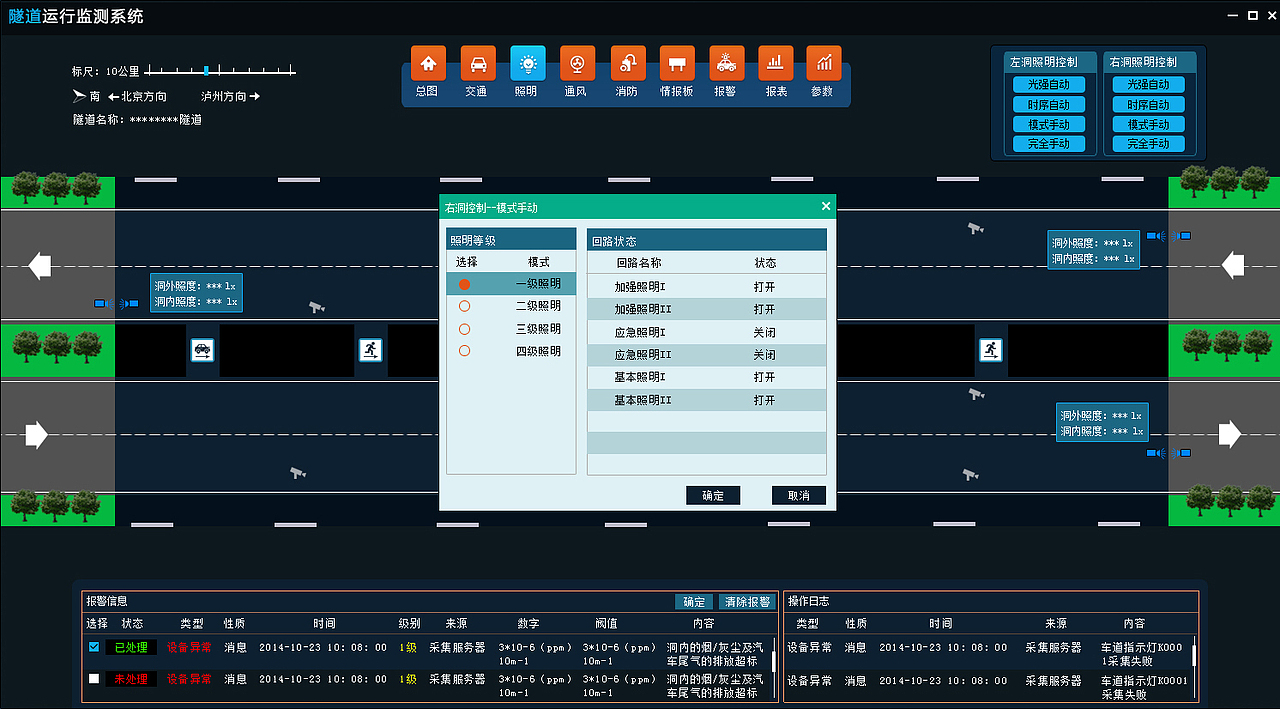Click the vehicle cross-passage sign icon

[x=203, y=350]
